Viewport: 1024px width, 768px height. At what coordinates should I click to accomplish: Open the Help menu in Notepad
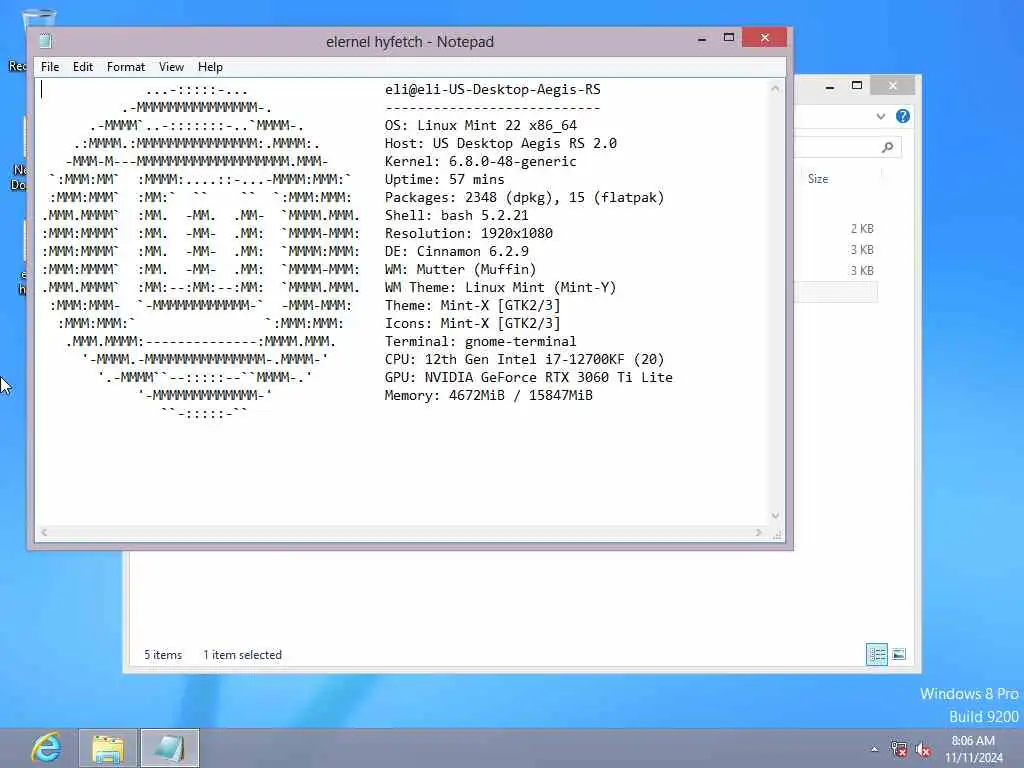(x=210, y=67)
